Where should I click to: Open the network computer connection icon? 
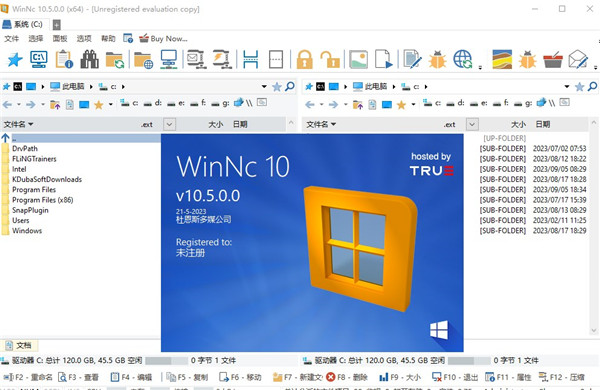coord(169,59)
